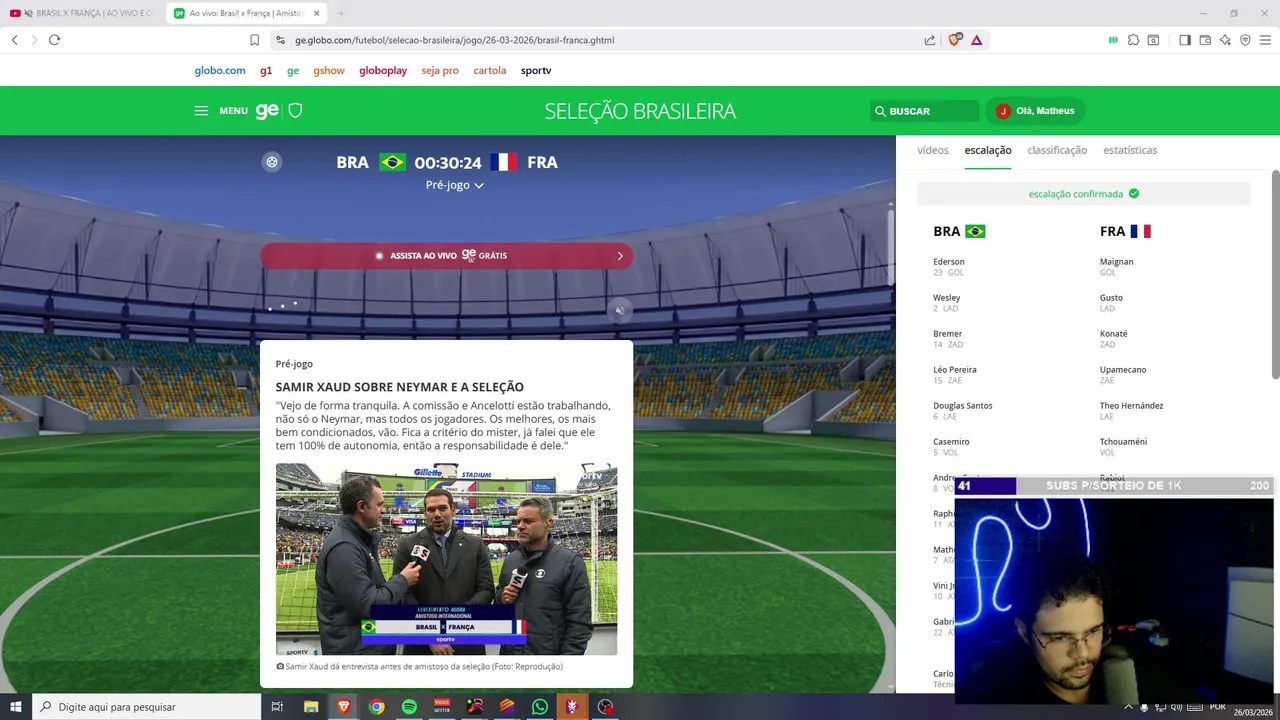Click the Brazil flag in the scoreboard

coord(392,162)
